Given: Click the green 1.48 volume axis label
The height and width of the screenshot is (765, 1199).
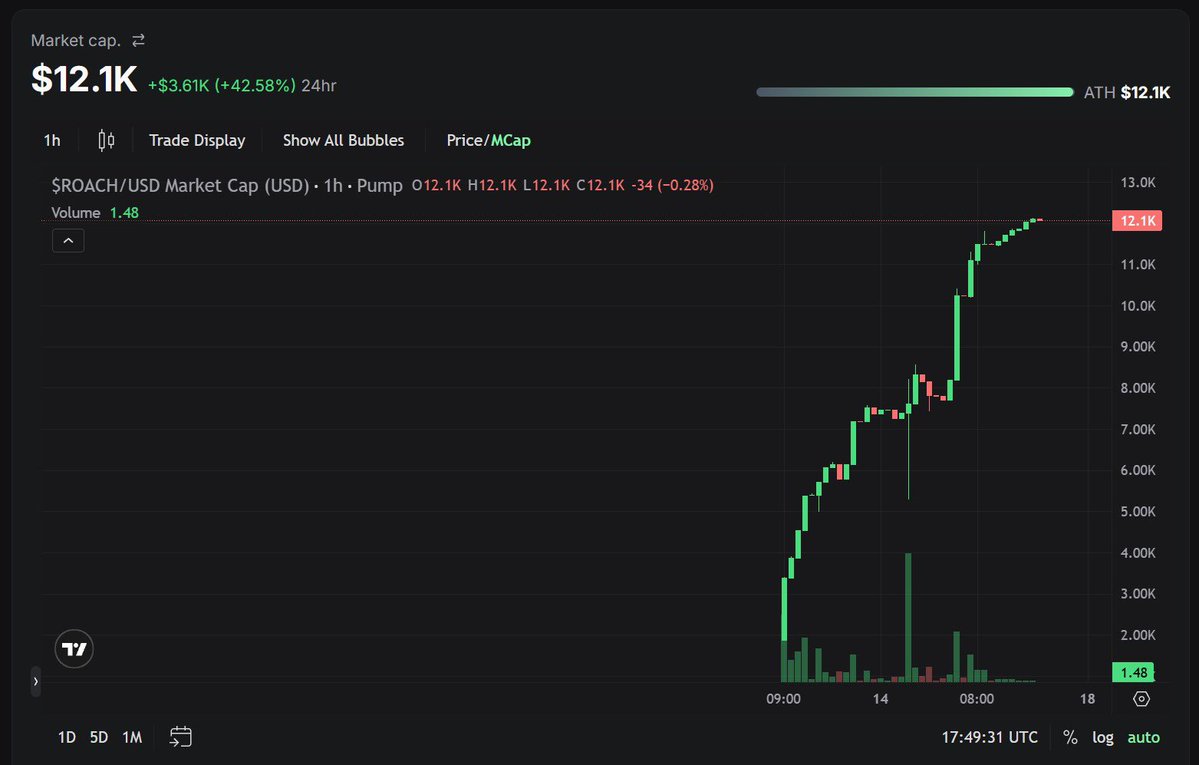Looking at the screenshot, I should click(1132, 672).
